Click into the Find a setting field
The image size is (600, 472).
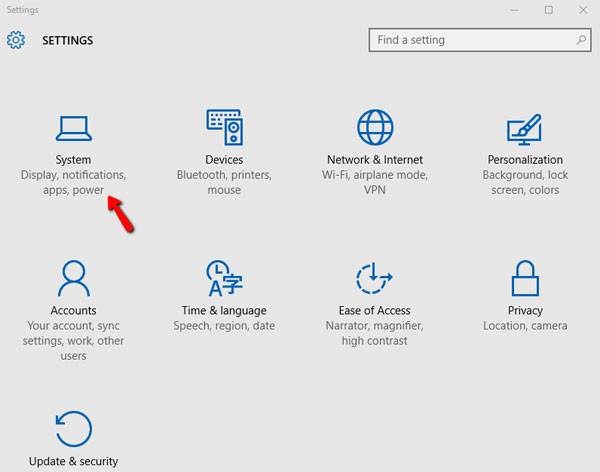480,40
